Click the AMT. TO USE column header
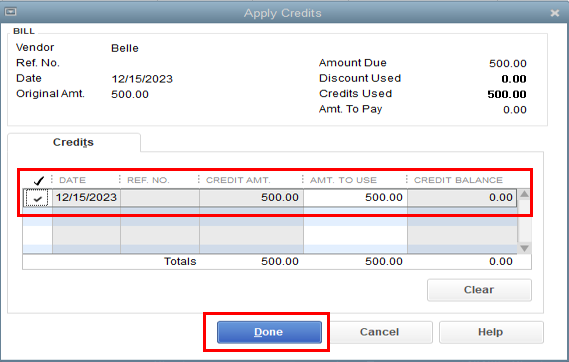 [x=343, y=180]
